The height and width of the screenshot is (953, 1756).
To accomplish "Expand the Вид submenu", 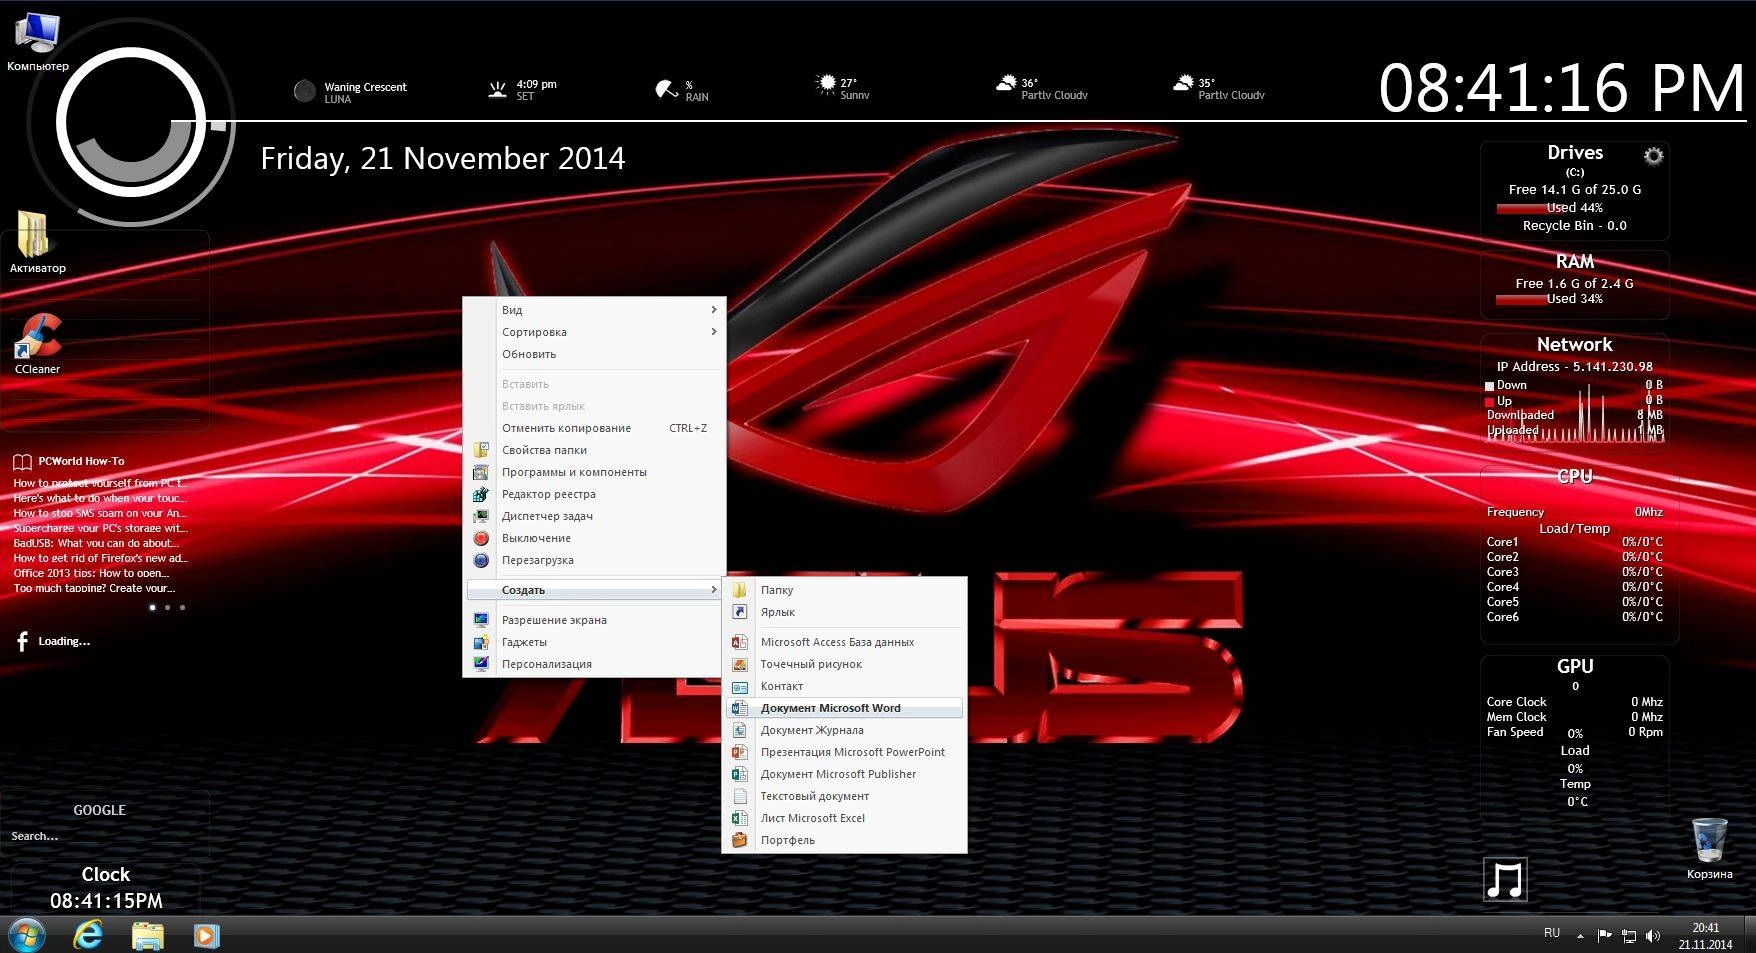I will [x=595, y=310].
